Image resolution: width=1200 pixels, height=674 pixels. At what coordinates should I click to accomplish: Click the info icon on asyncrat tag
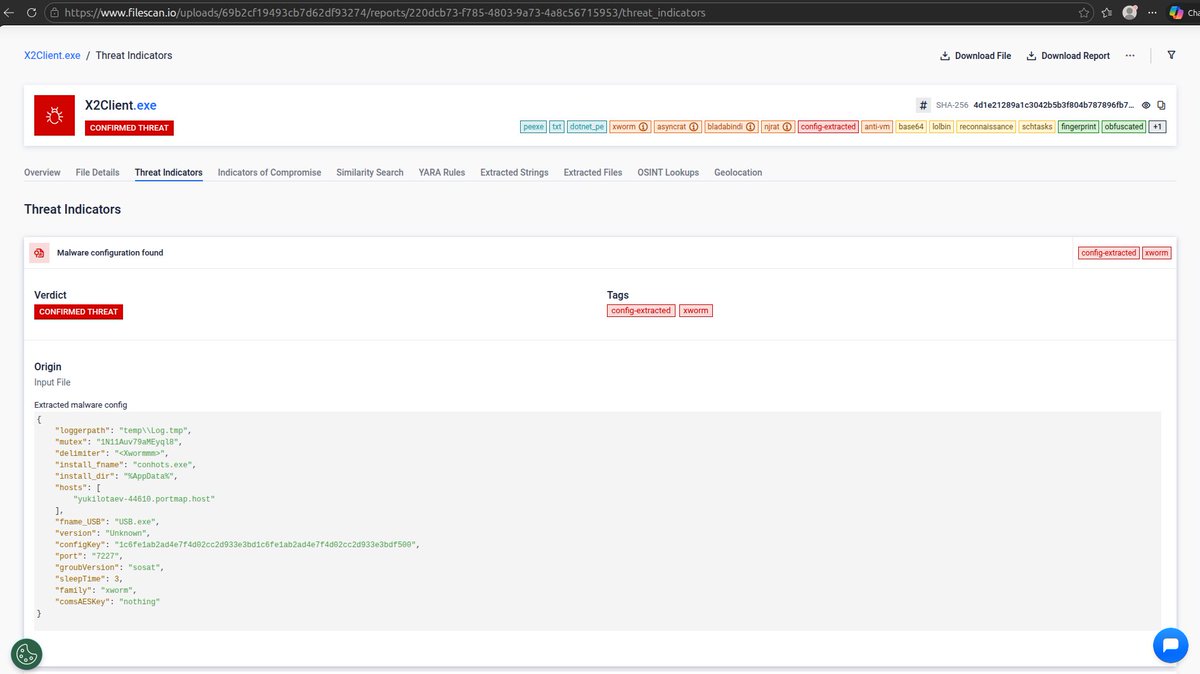[x=694, y=127]
